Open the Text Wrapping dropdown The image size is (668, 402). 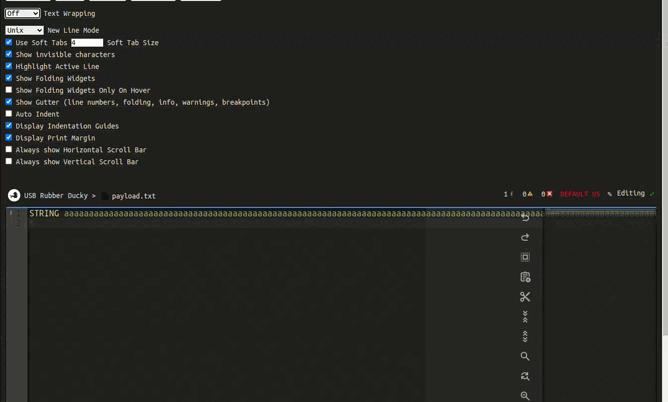(22, 14)
